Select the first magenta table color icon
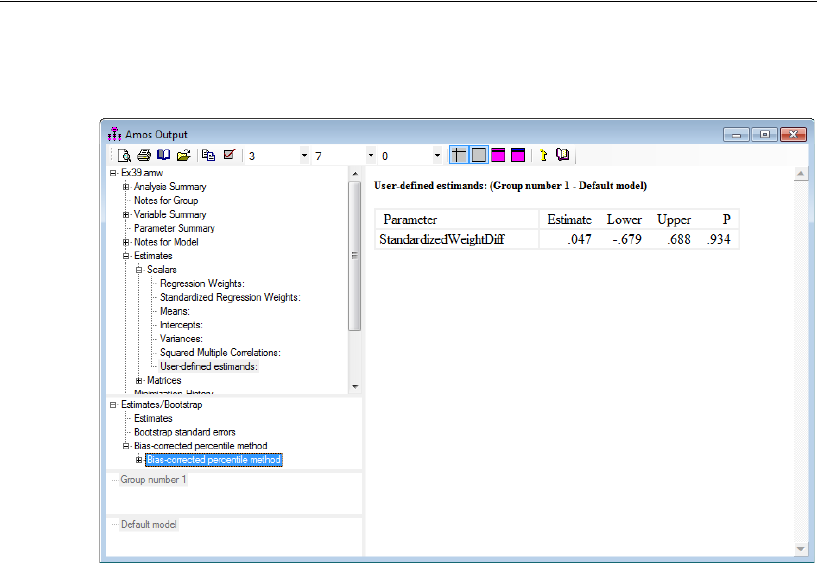 498,155
